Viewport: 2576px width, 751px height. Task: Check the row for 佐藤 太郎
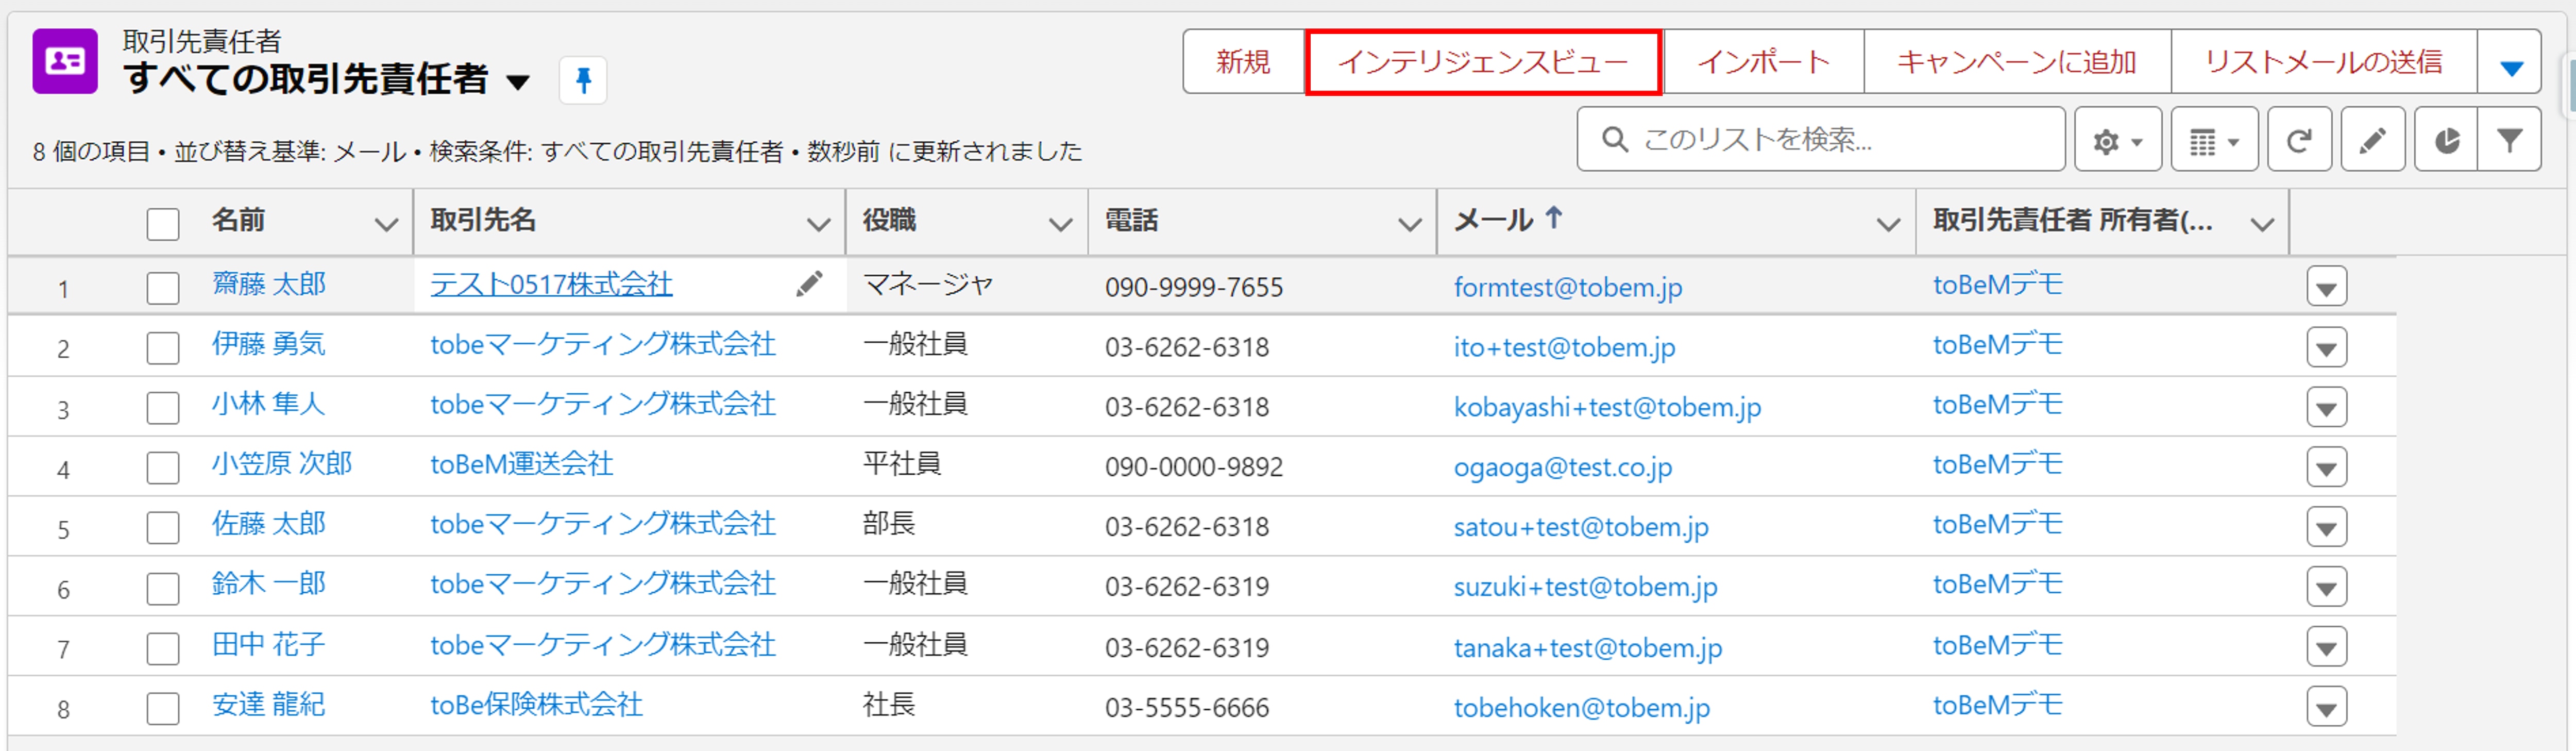coord(163,528)
